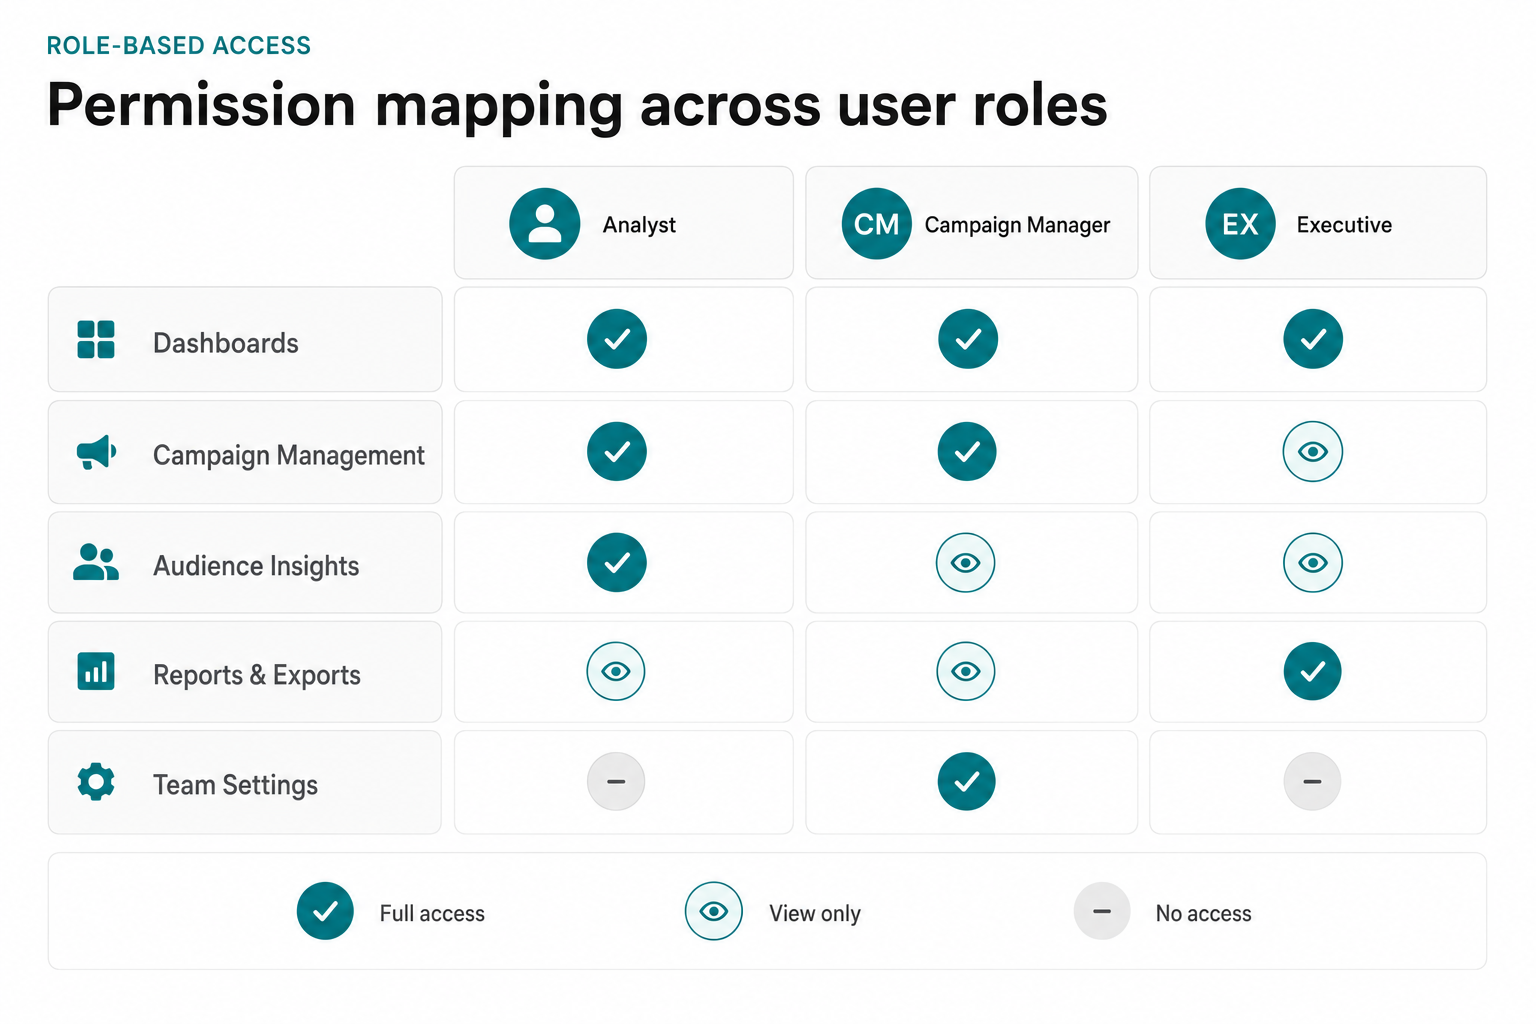The height and width of the screenshot is (1024, 1536).
Task: Click the View only legend eye icon
Action: point(714,911)
